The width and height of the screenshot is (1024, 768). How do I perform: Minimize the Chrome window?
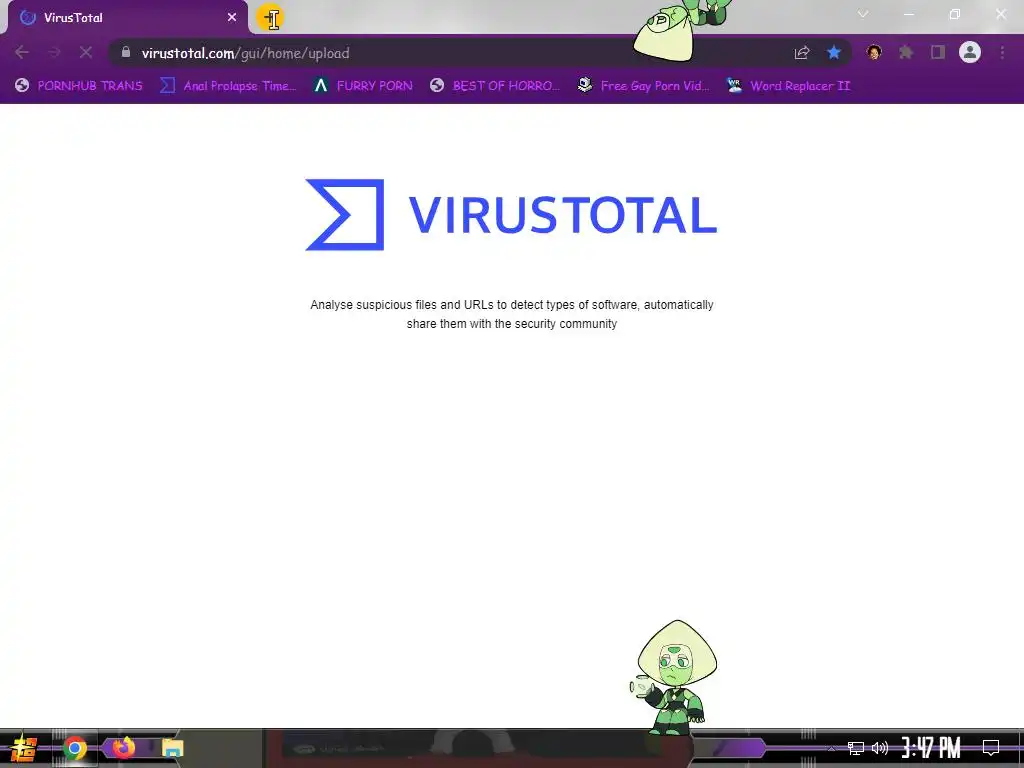[909, 14]
